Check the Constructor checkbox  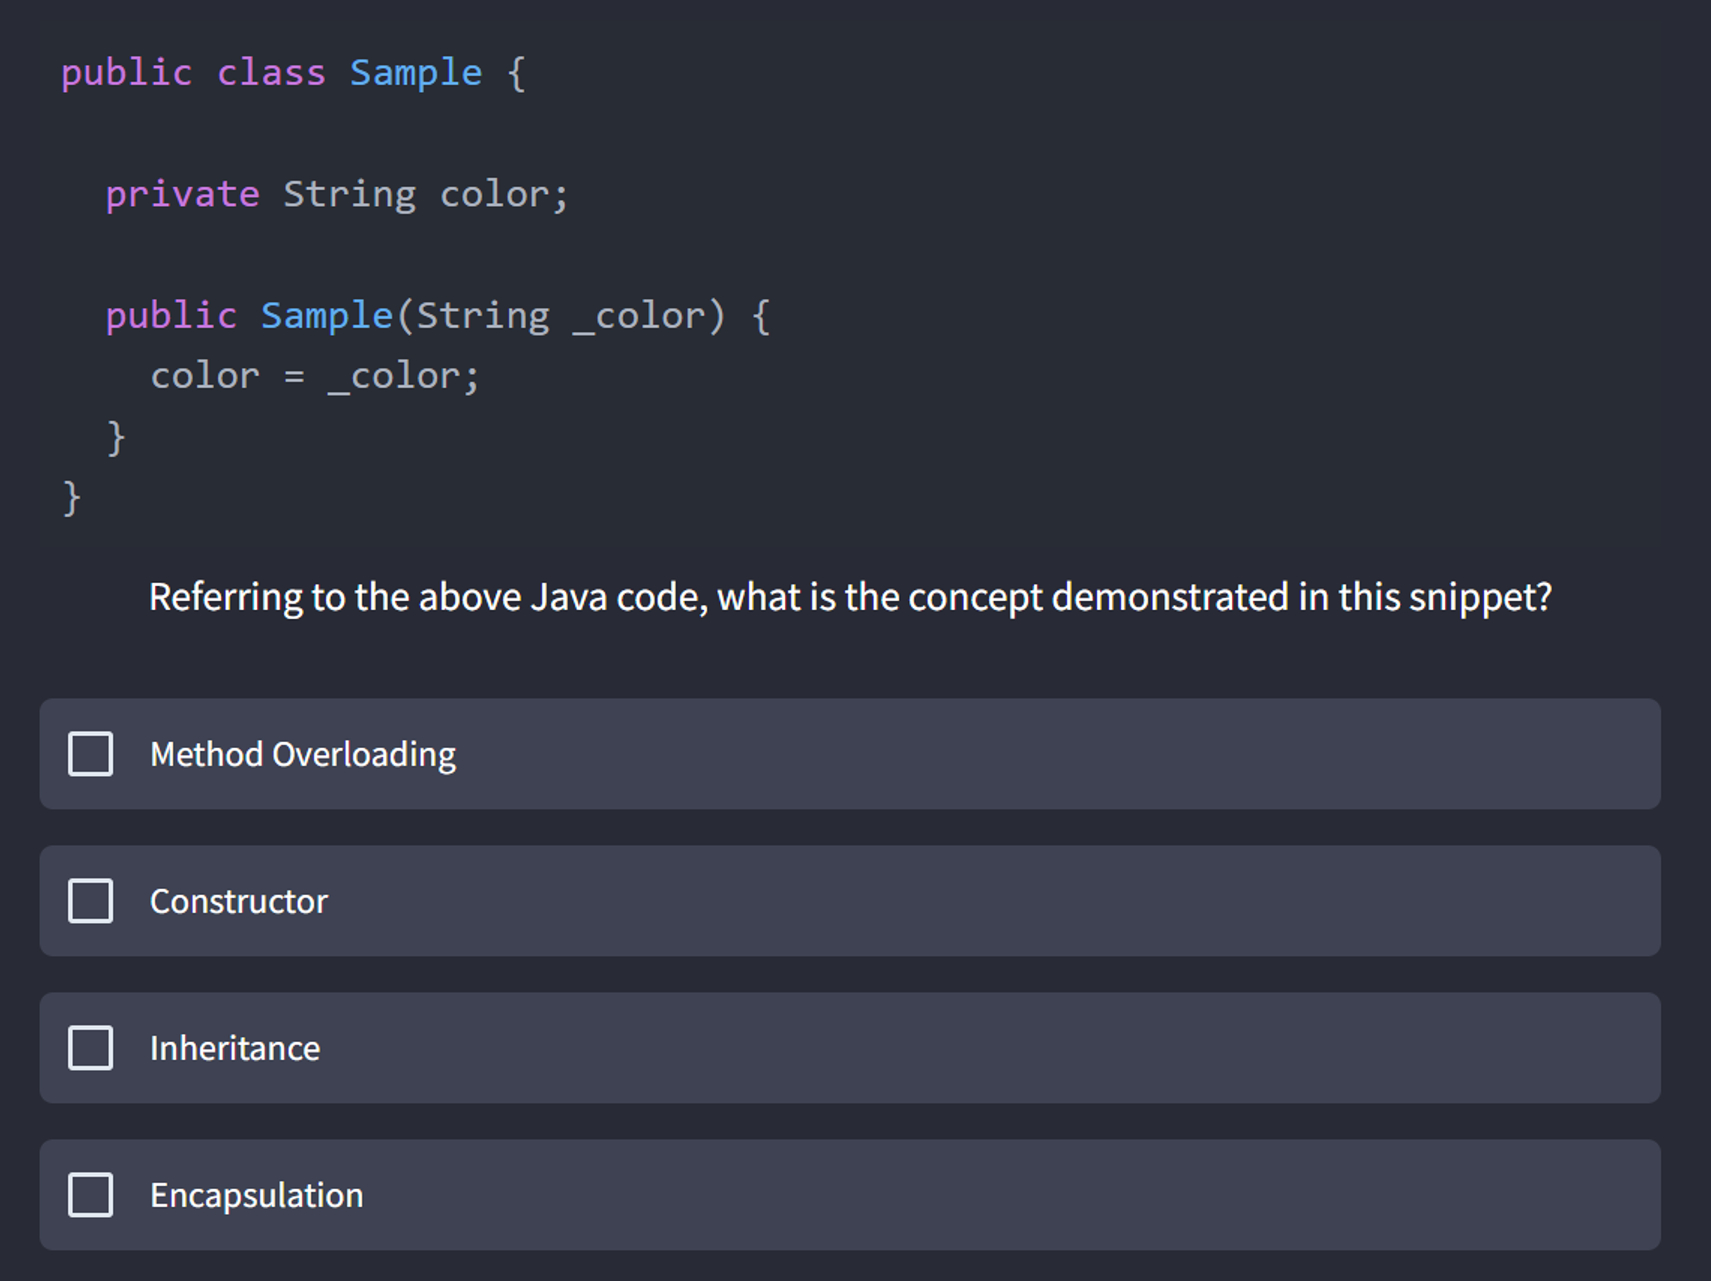(x=90, y=901)
